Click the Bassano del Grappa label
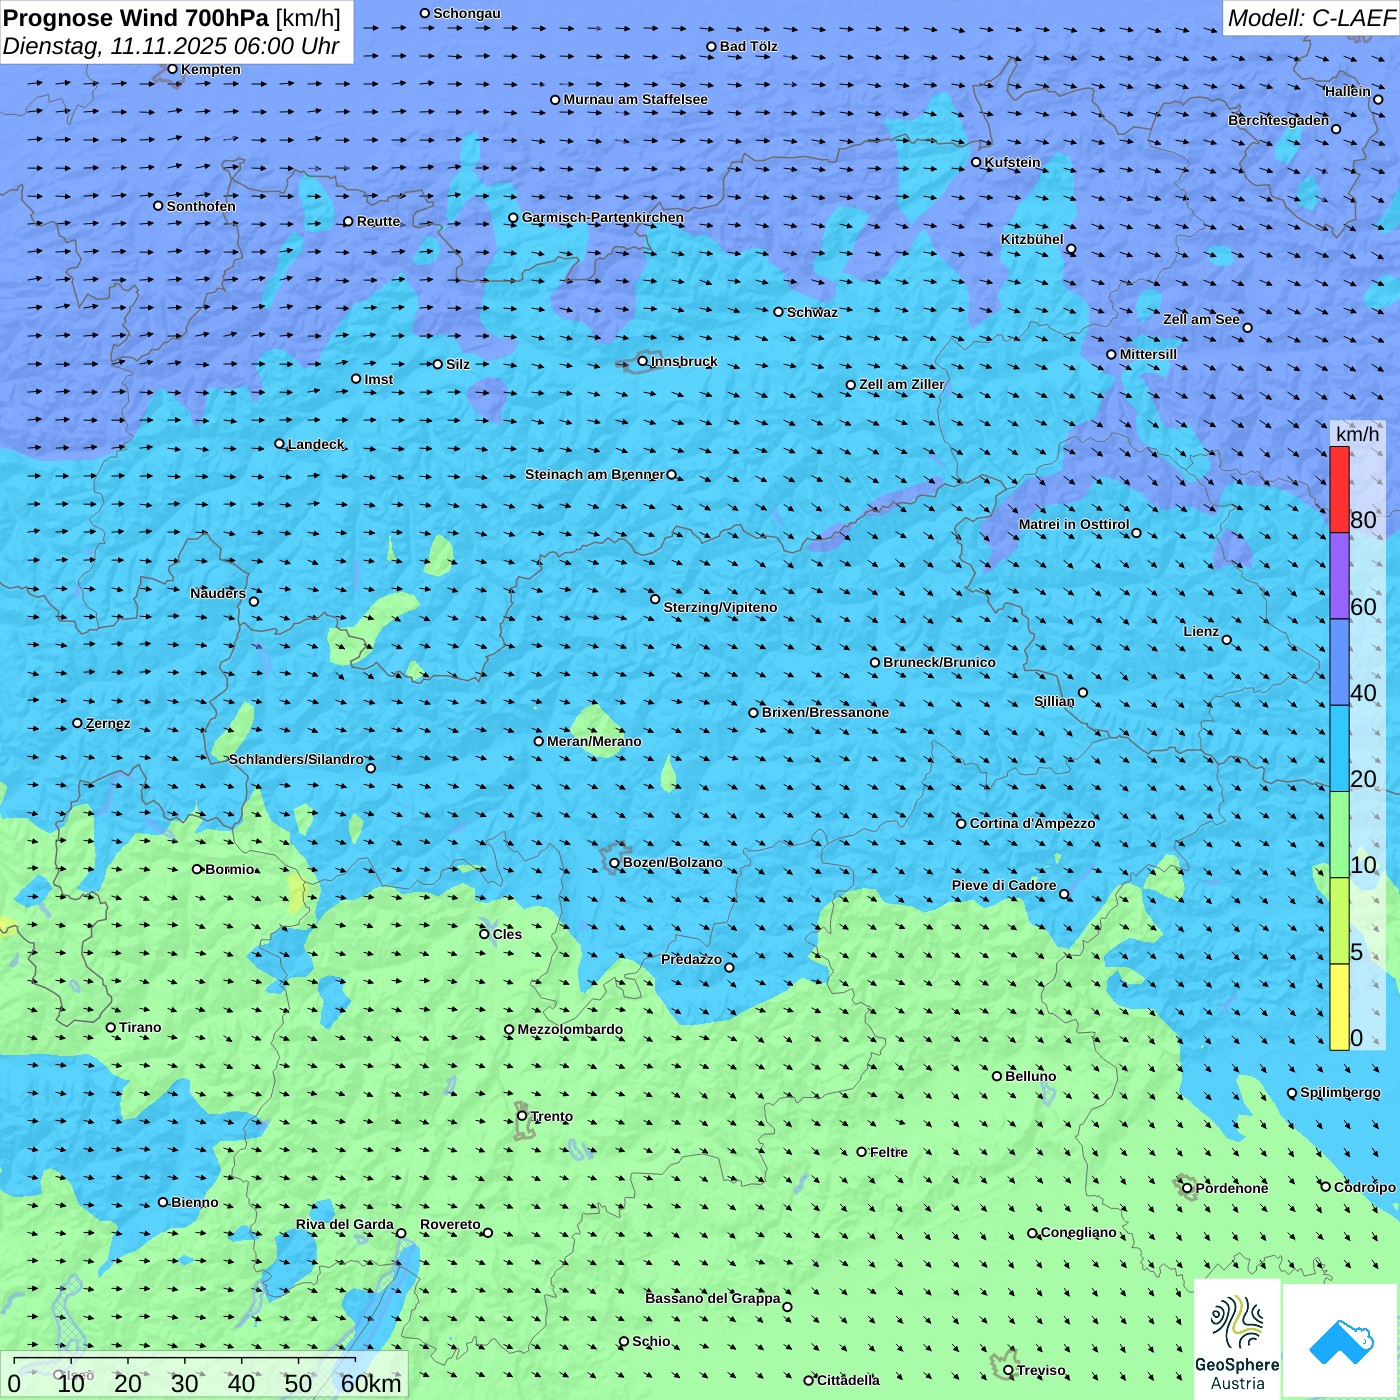The width and height of the screenshot is (1400, 1400). pos(712,1298)
